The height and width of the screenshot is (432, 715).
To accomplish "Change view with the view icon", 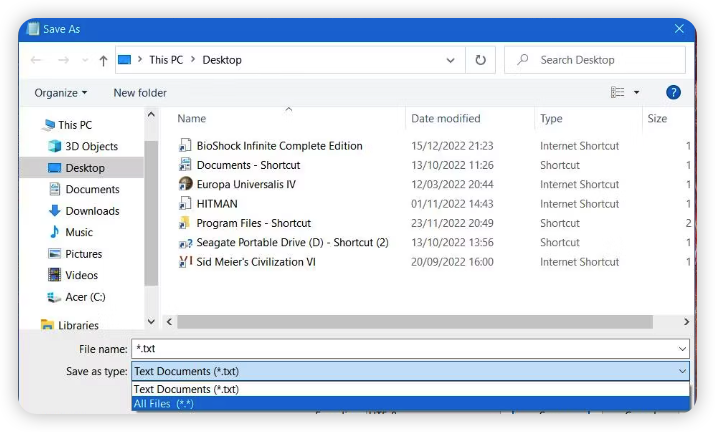I will pyautogui.click(x=617, y=93).
